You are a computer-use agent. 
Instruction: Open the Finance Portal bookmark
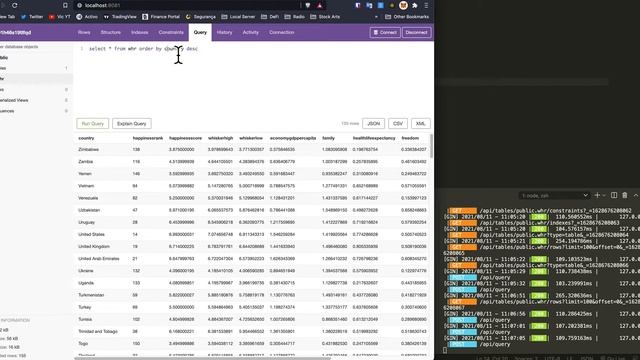click(161, 17)
